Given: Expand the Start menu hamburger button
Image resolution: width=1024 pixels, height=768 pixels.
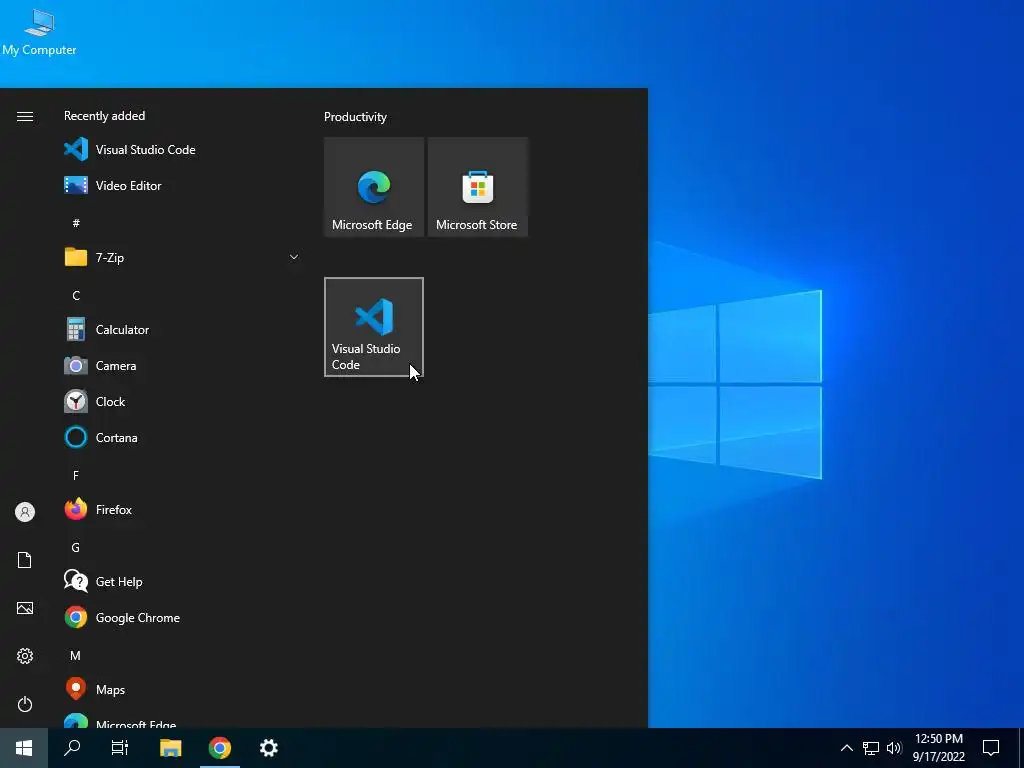Looking at the screenshot, I should [25, 116].
